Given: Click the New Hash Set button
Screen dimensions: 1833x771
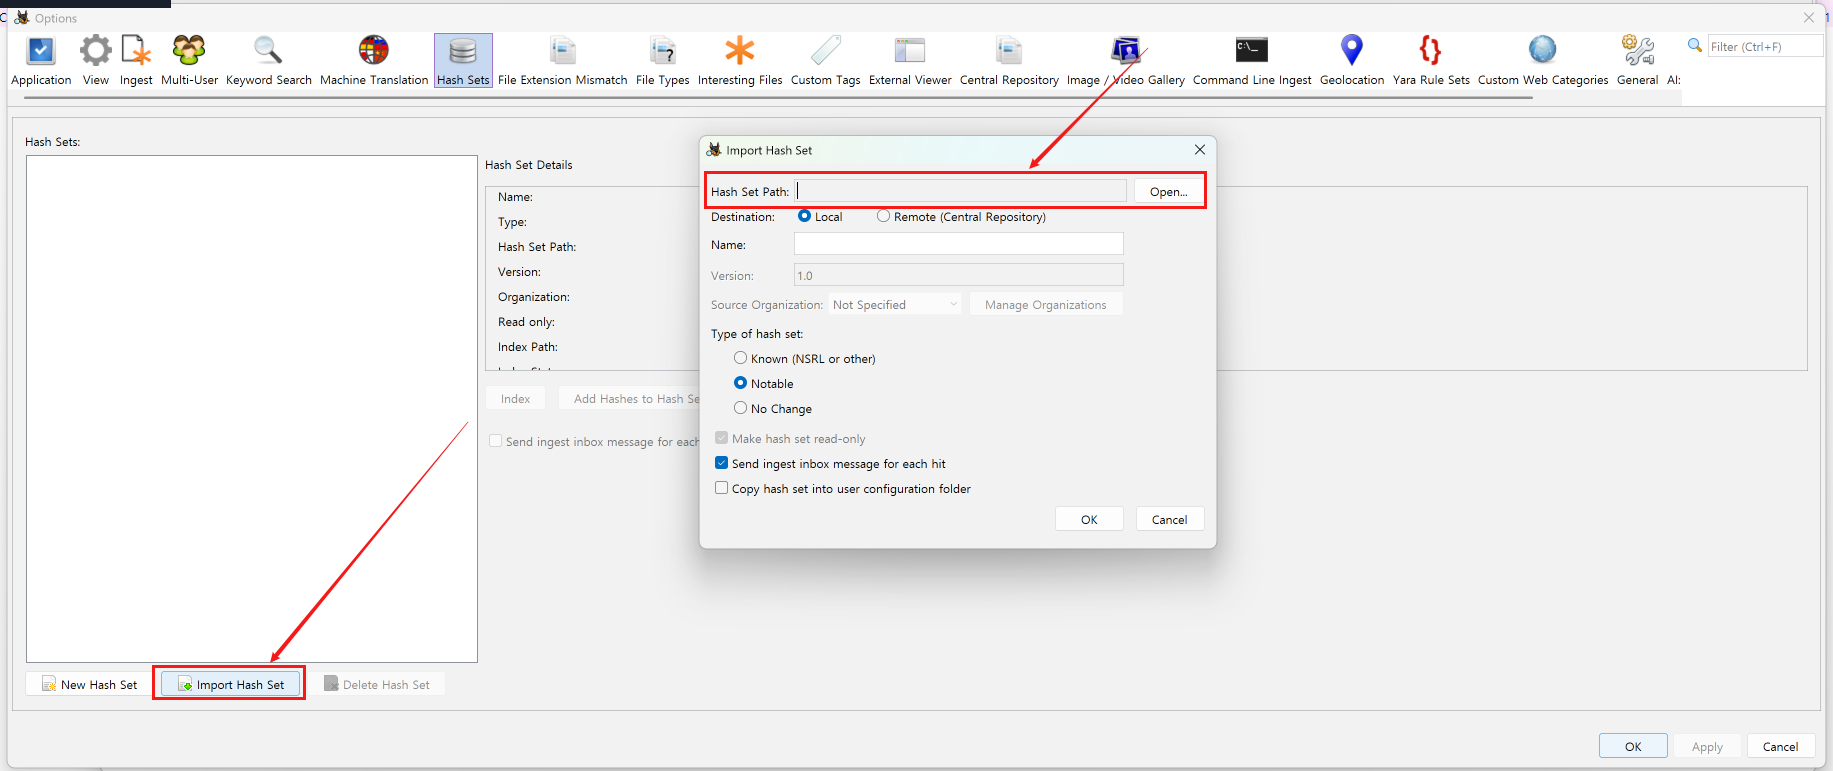Looking at the screenshot, I should 90,684.
